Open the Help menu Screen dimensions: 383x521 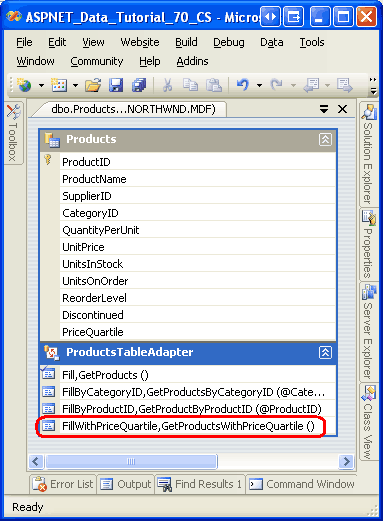click(x=150, y=61)
